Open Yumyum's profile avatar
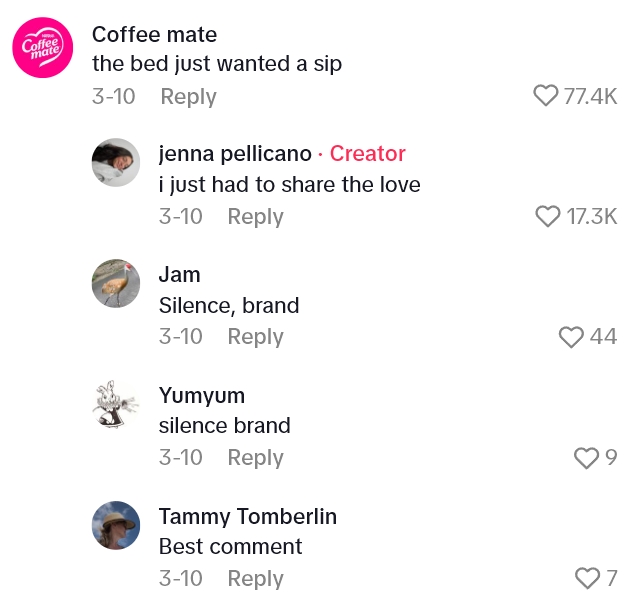Image resolution: width=627 pixels, height=609 pixels. click(116, 404)
